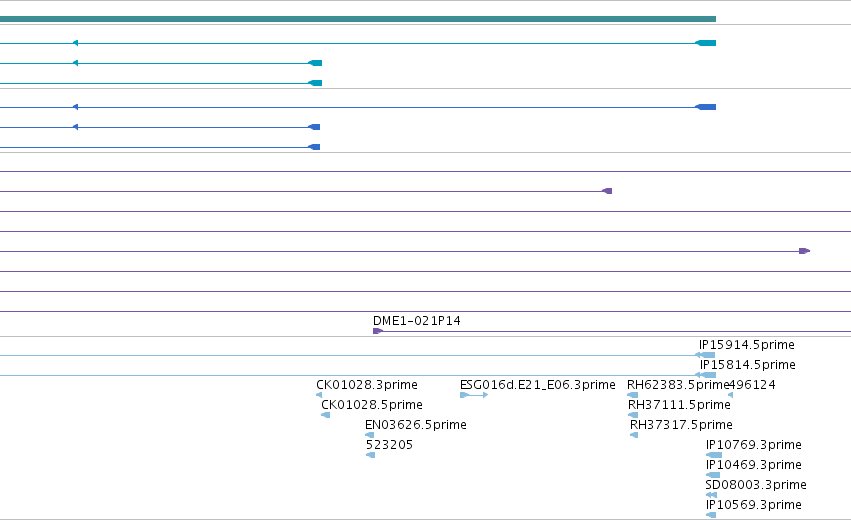Select the IP10469.3prime label
The height and width of the screenshot is (520, 851).
(754, 465)
